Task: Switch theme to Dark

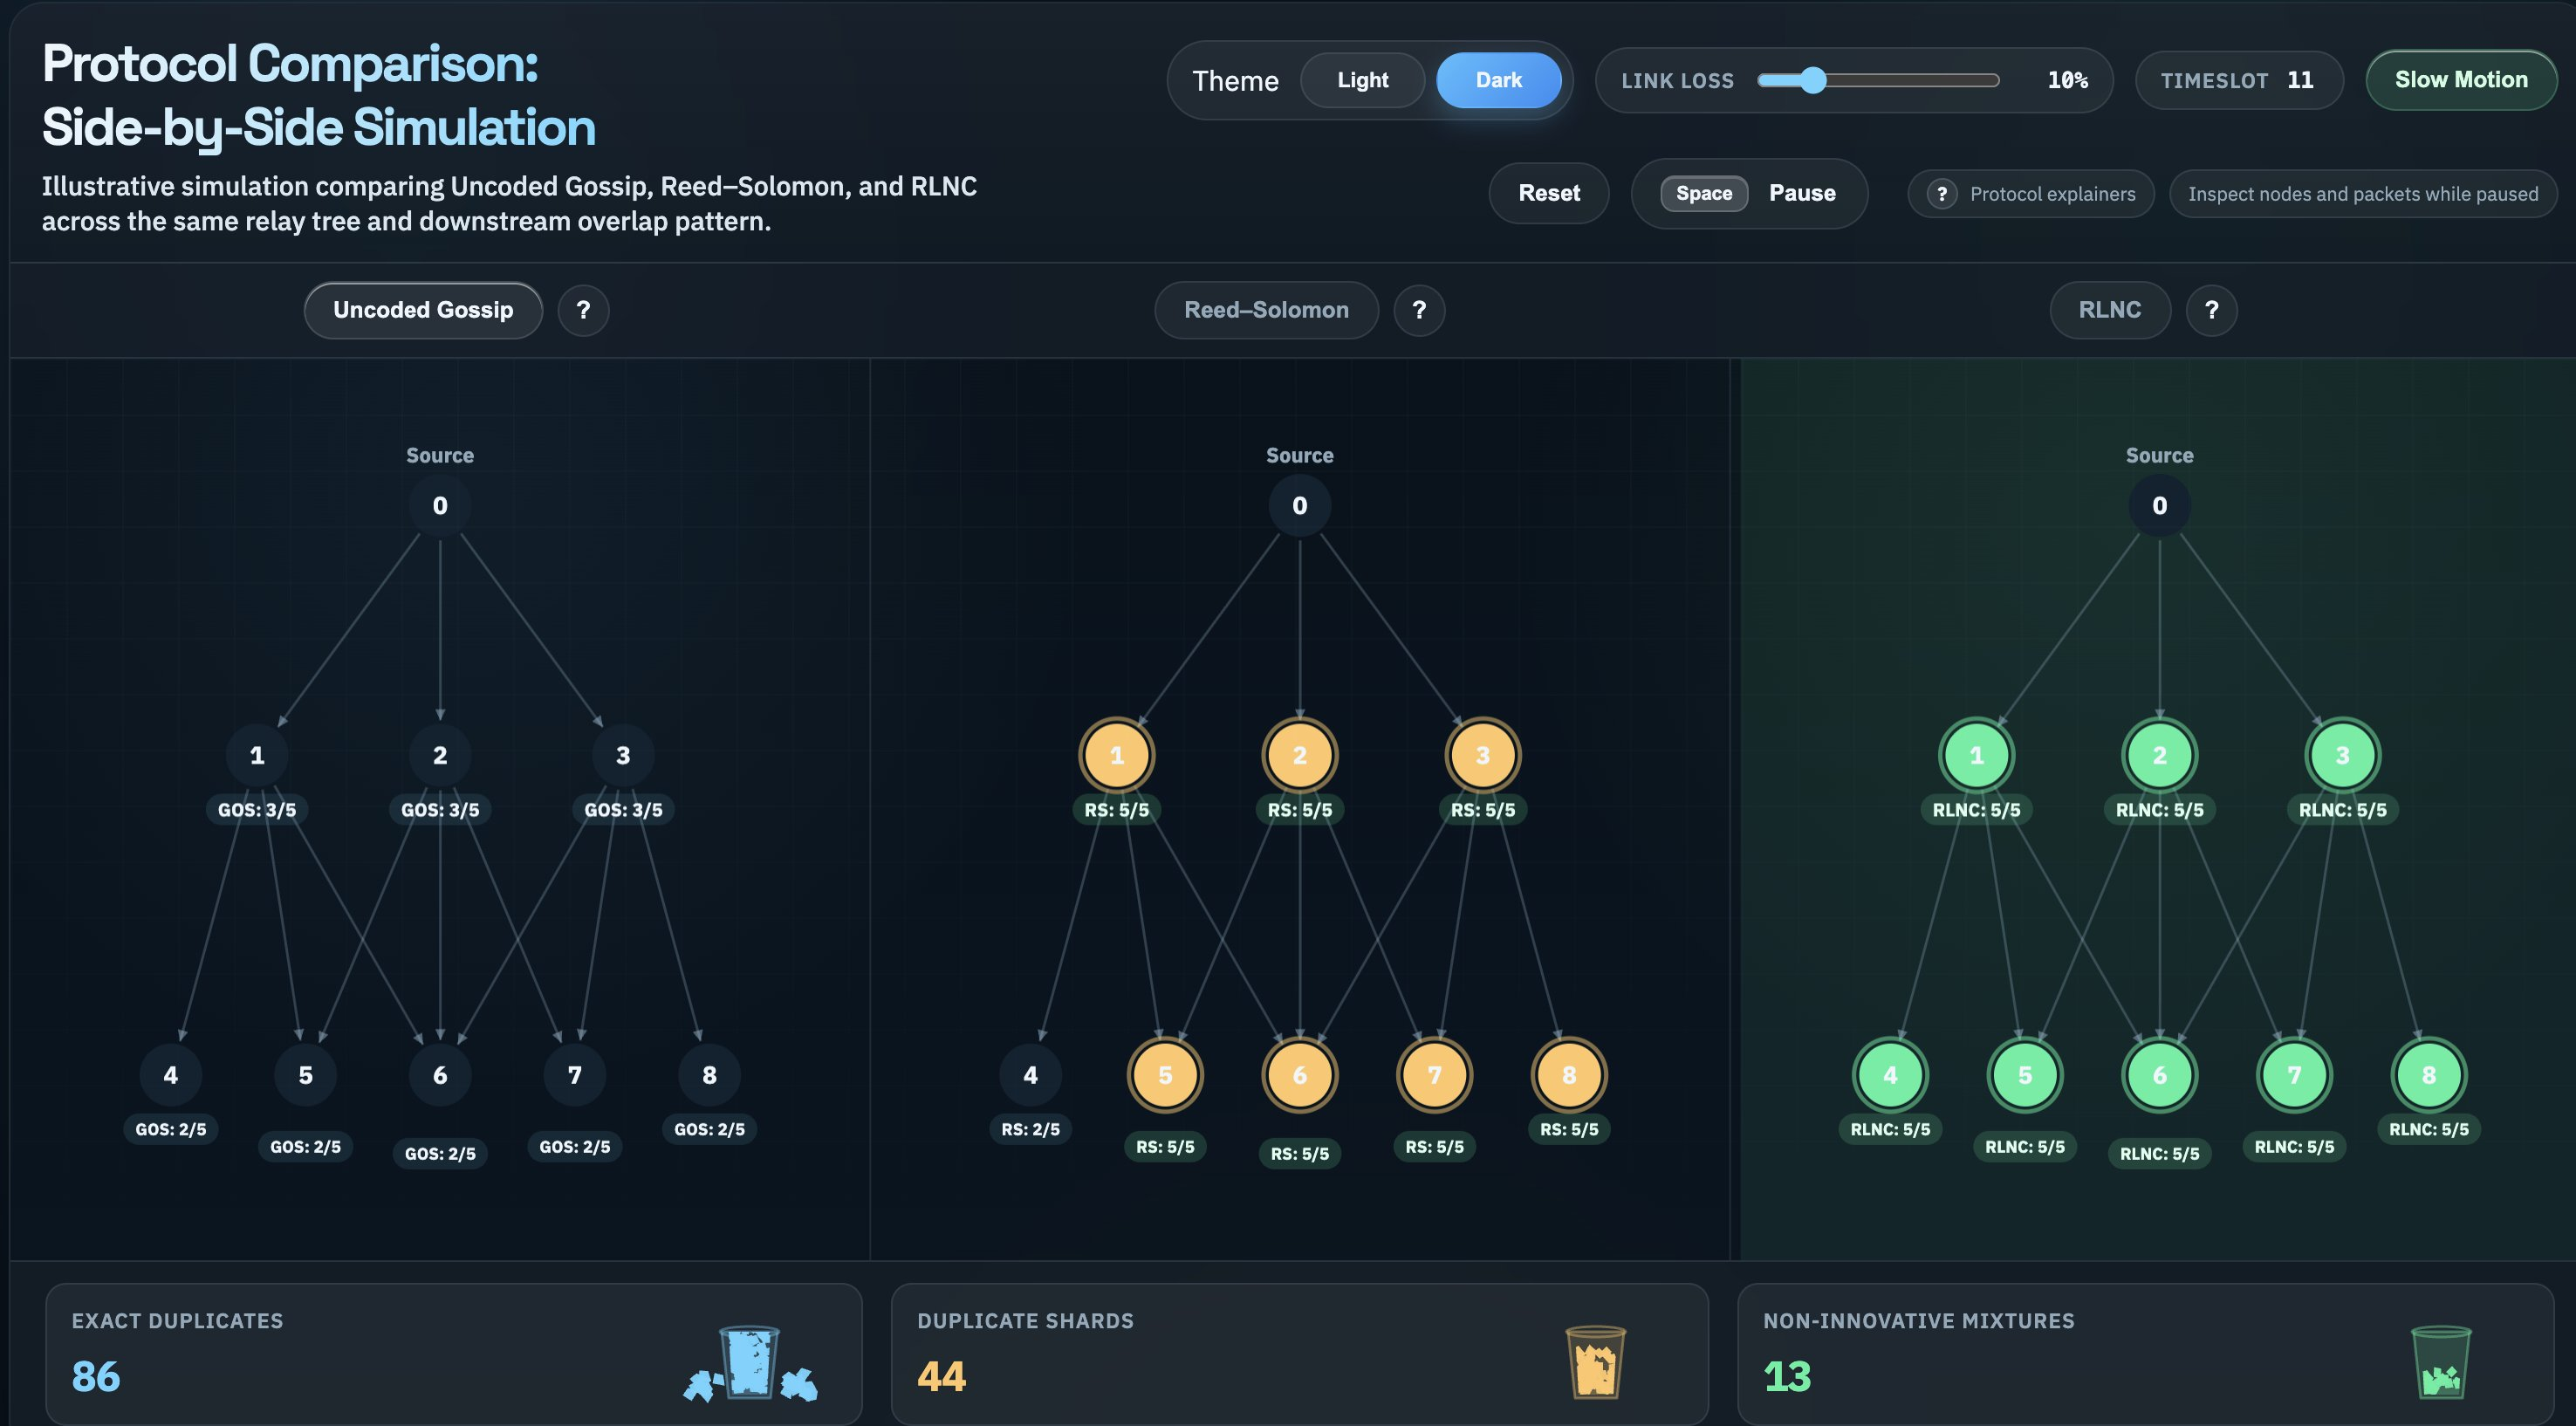Action: coord(1498,80)
